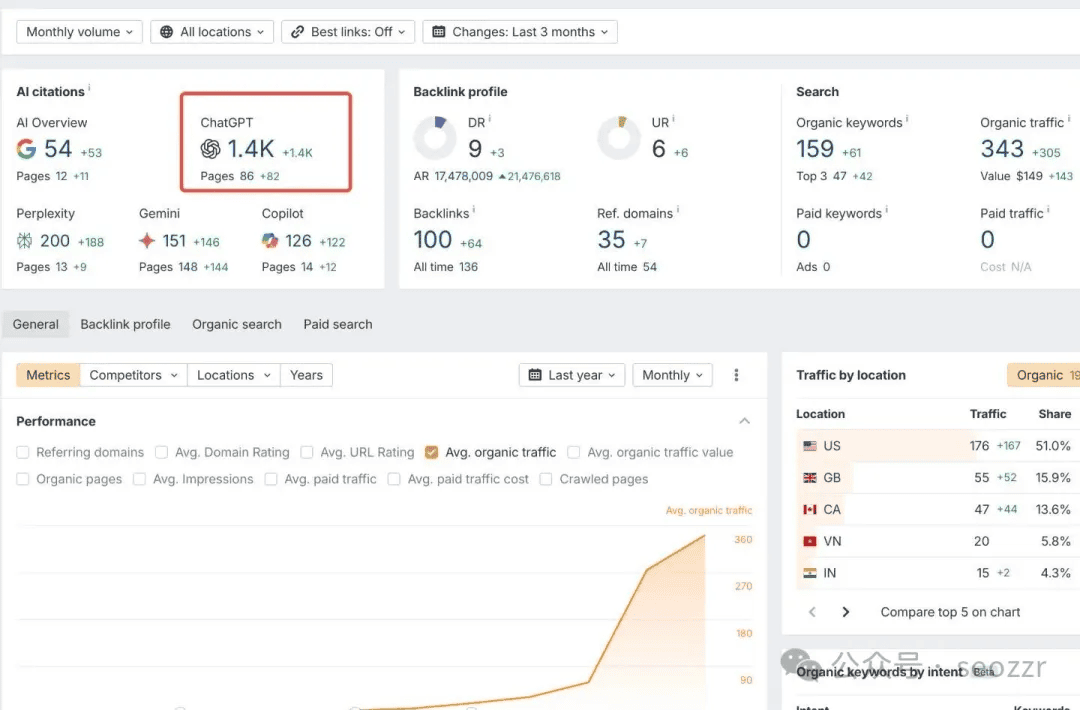Go to next locations page arrow
Viewport: 1080px width, 710px height.
pos(846,612)
